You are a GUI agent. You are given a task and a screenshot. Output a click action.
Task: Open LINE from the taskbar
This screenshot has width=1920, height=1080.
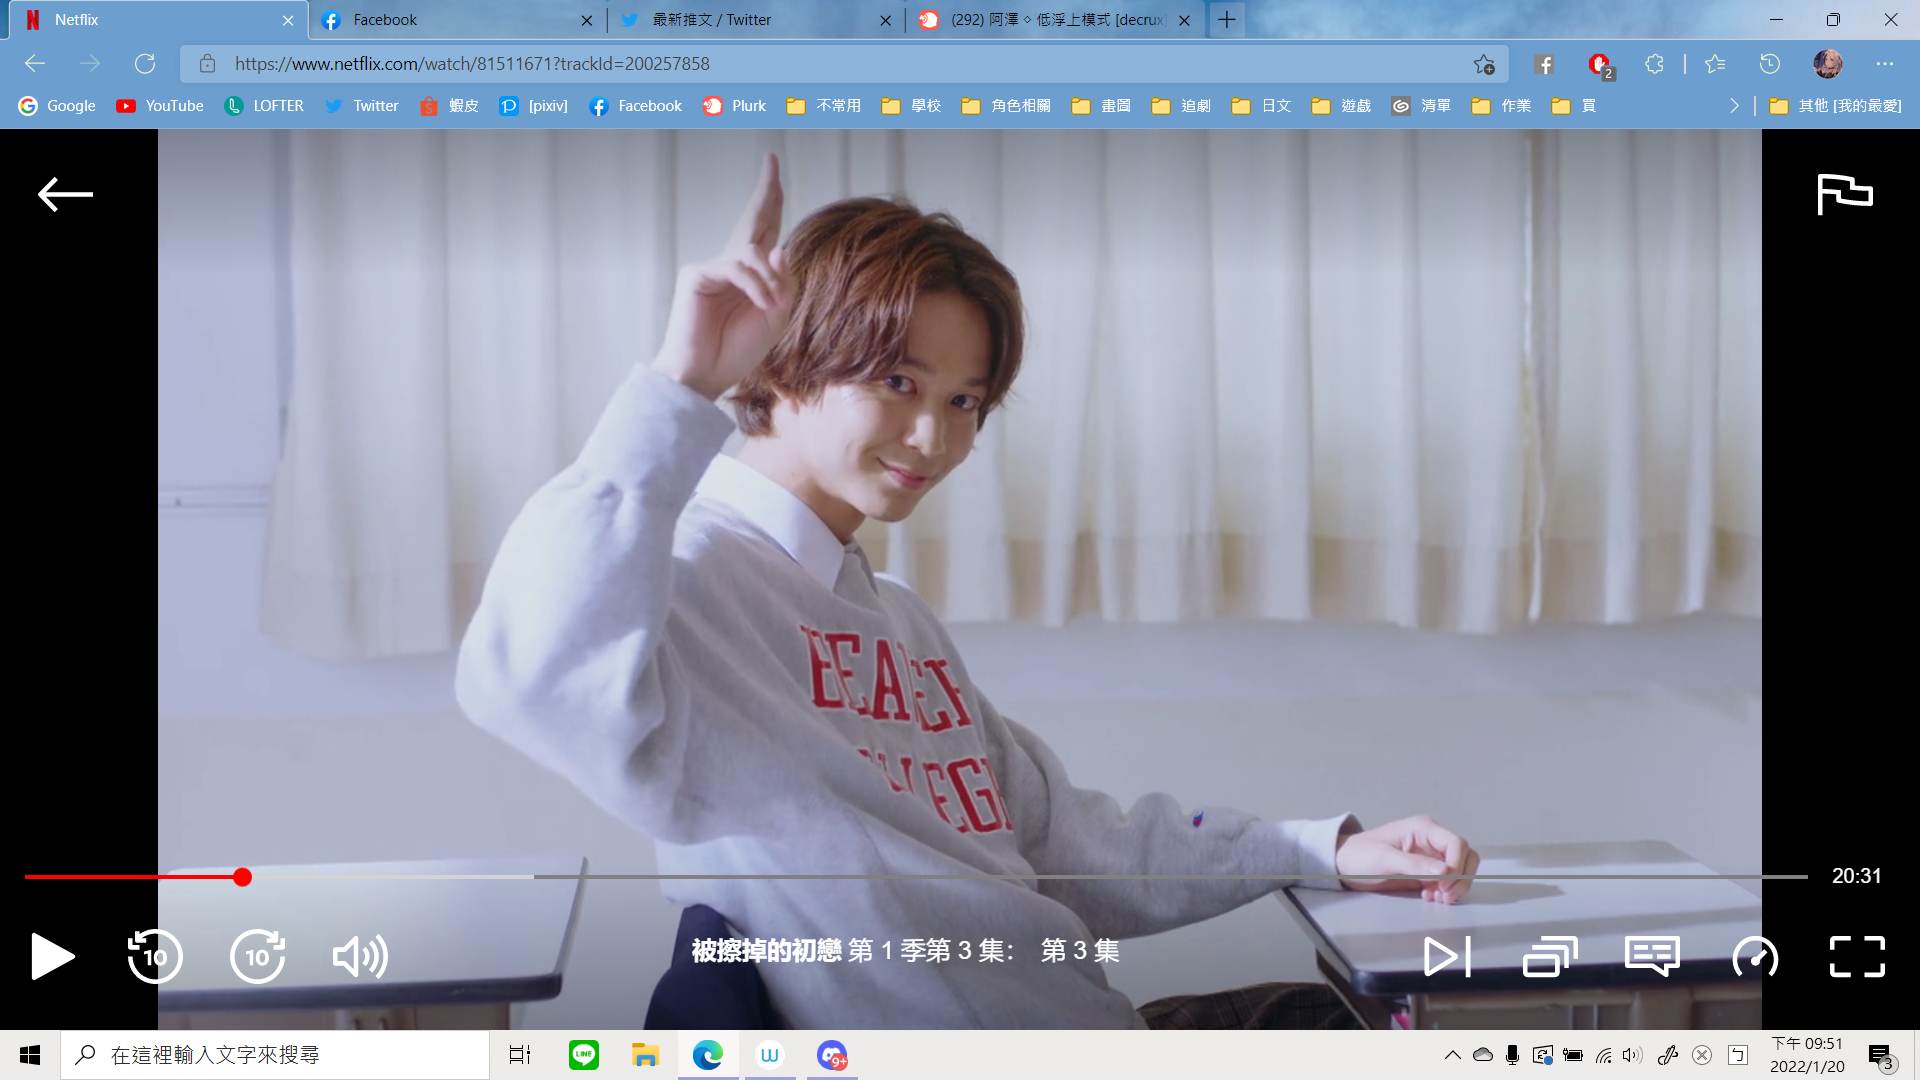coord(584,1055)
